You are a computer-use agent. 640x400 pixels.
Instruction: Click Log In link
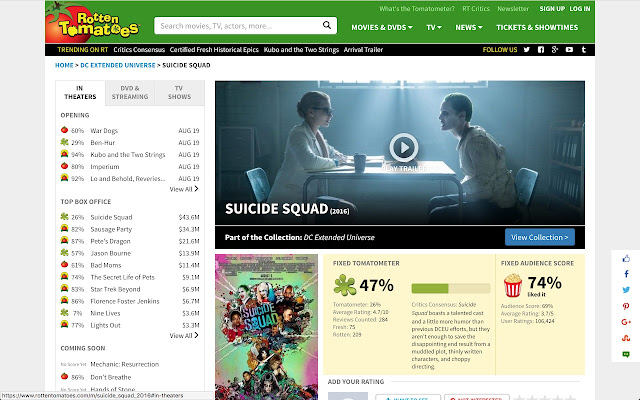click(580, 9)
